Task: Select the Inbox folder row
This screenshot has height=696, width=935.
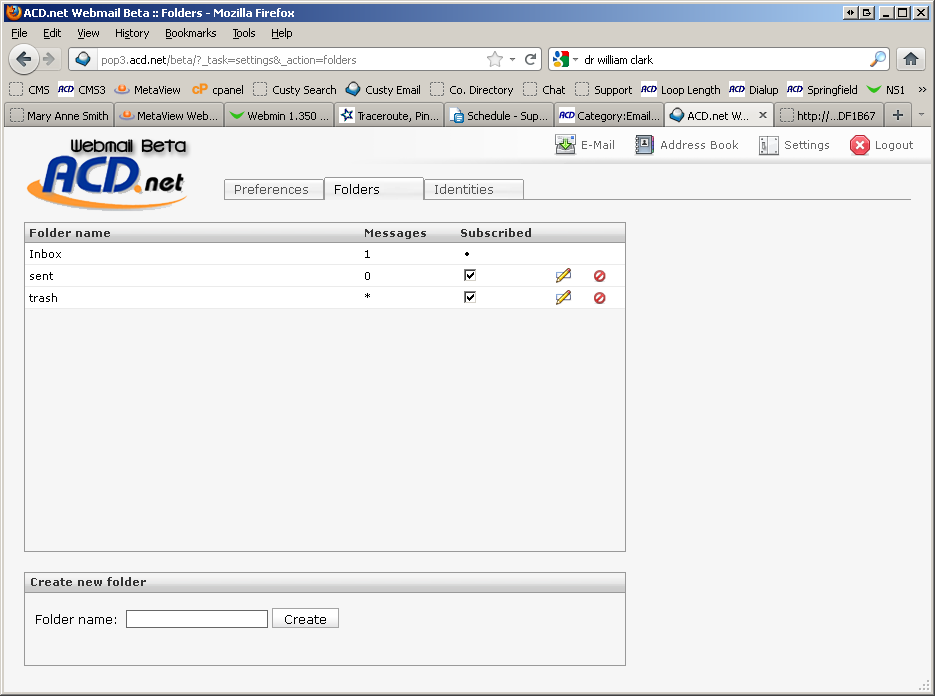Action: pyautogui.click(x=325, y=253)
